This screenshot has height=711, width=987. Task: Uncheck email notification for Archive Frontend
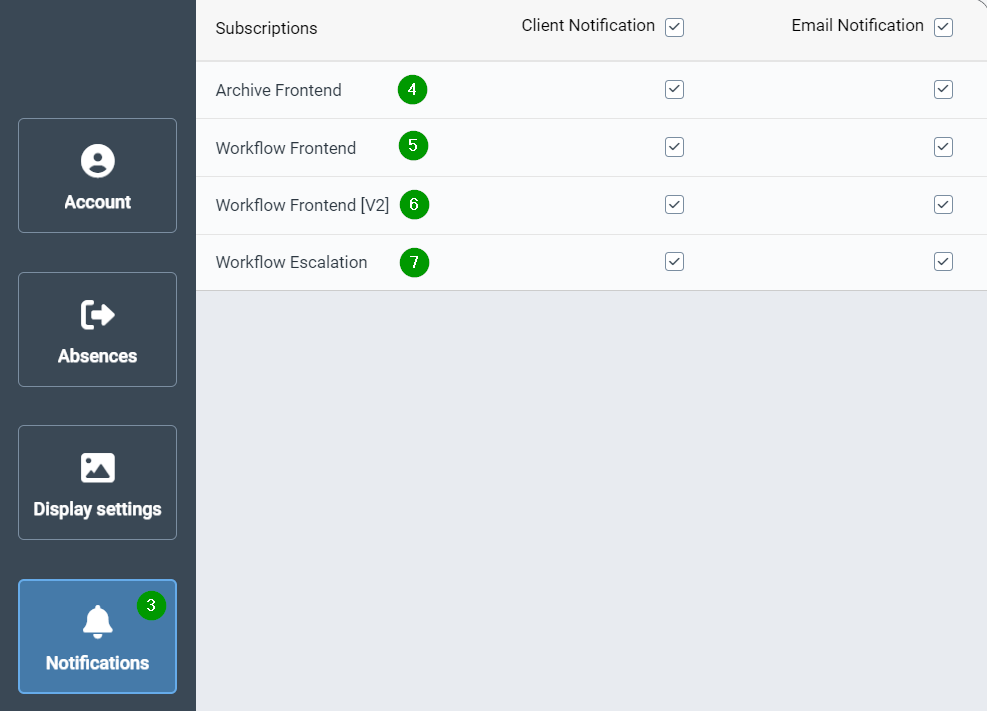(943, 90)
